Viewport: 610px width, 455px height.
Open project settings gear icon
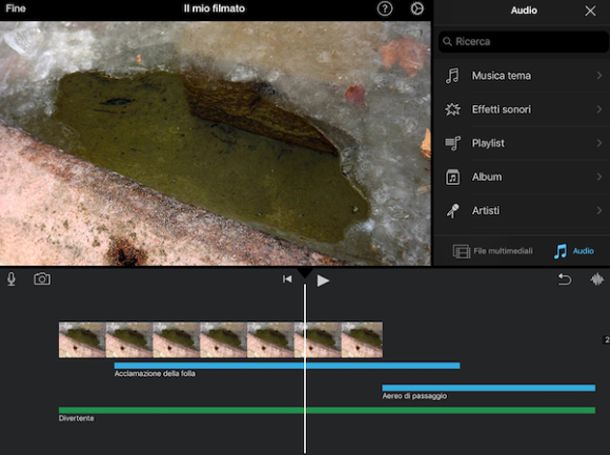click(417, 9)
